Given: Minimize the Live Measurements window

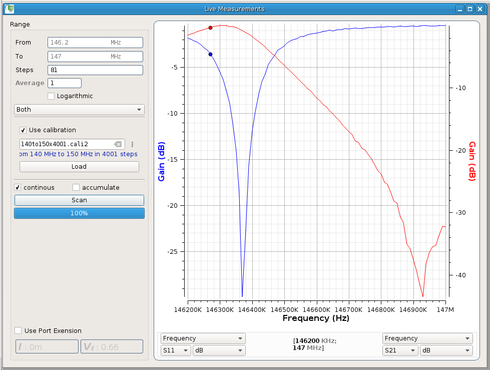Looking at the screenshot, I should tap(460, 9).
